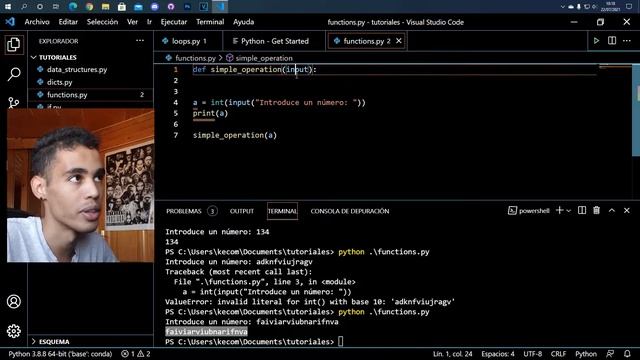Image resolution: width=640 pixels, height=360 pixels.
Task: Kill terminal with trash icon
Action: [597, 211]
